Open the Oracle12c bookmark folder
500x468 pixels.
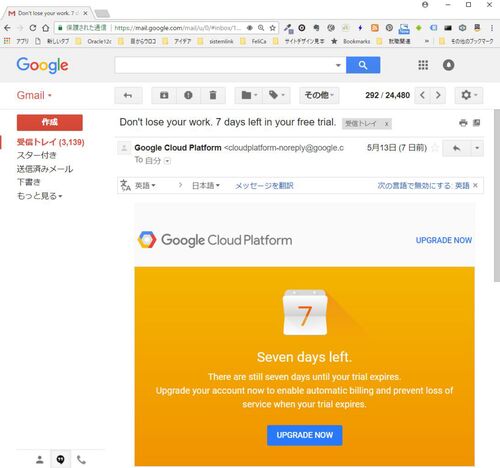93,41
